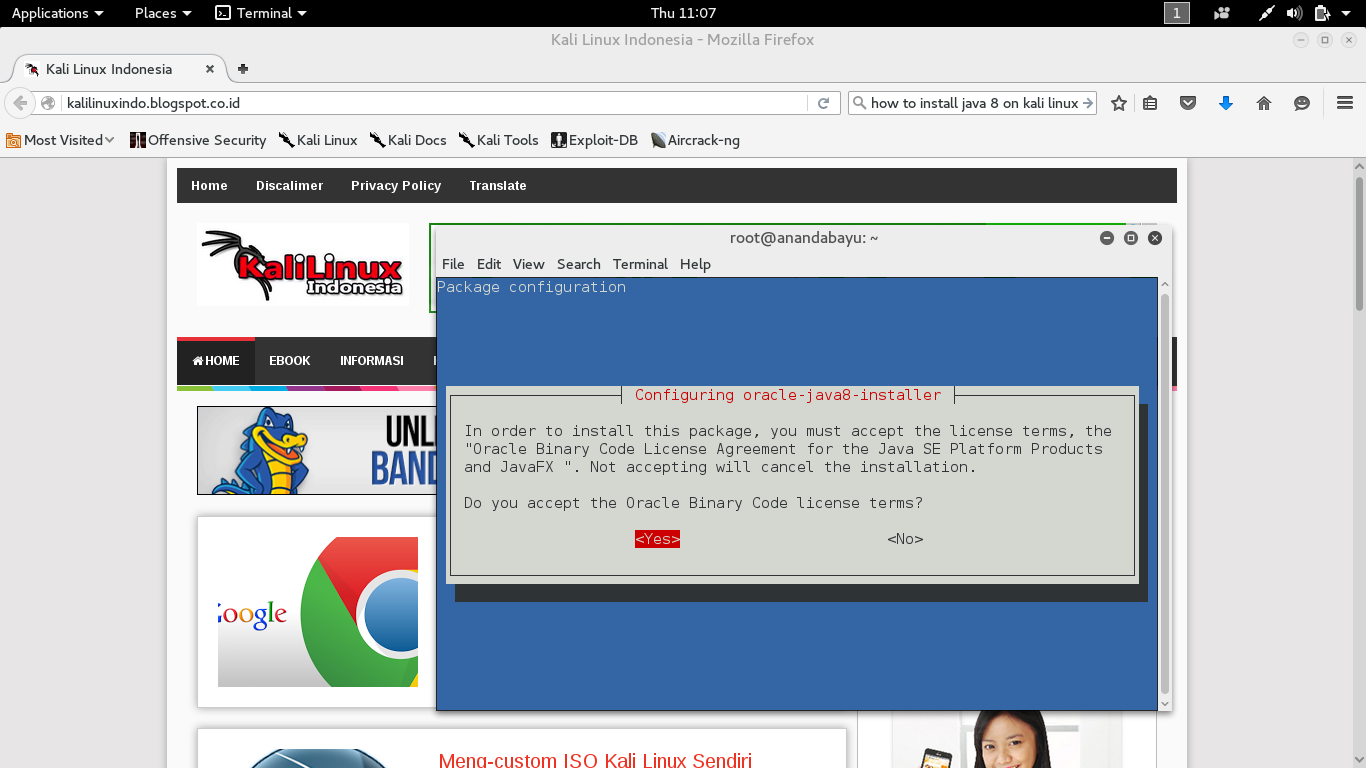
Task: Open terminal File menu
Action: click(453, 264)
